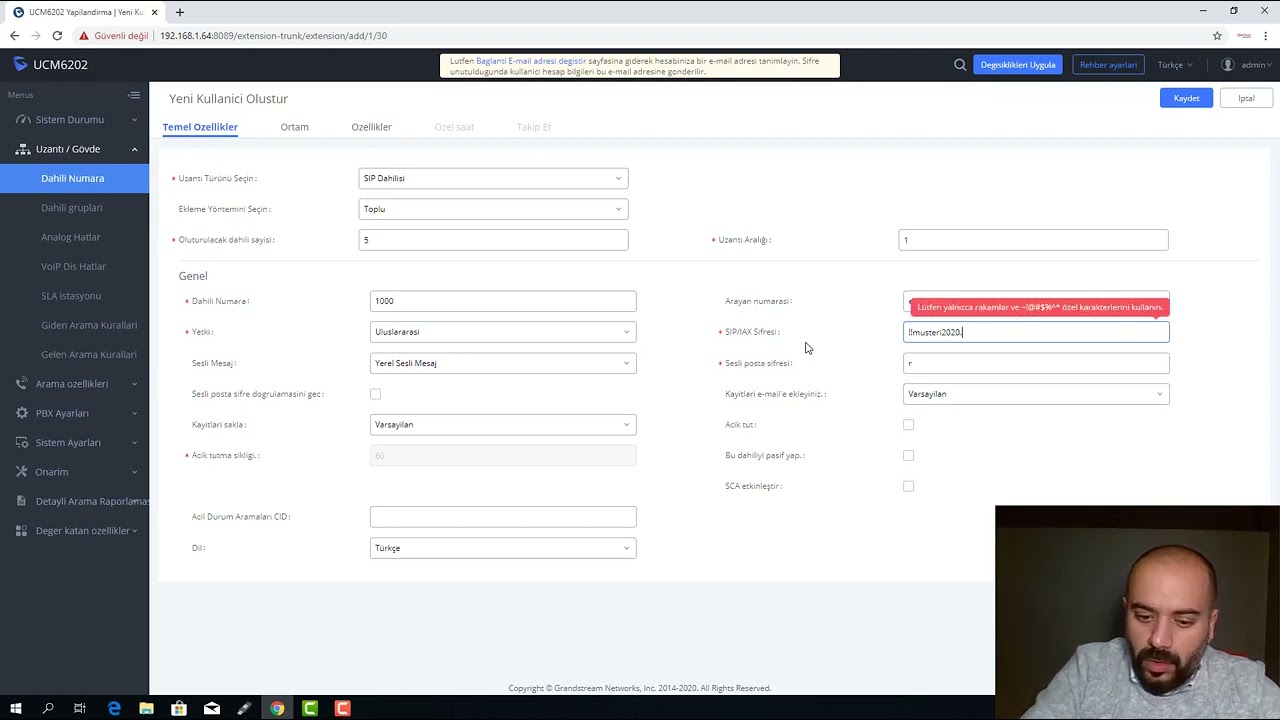This screenshot has width=1280, height=720.
Task: Click the Değer katan özellikler grid icon
Action: [x=23, y=531]
